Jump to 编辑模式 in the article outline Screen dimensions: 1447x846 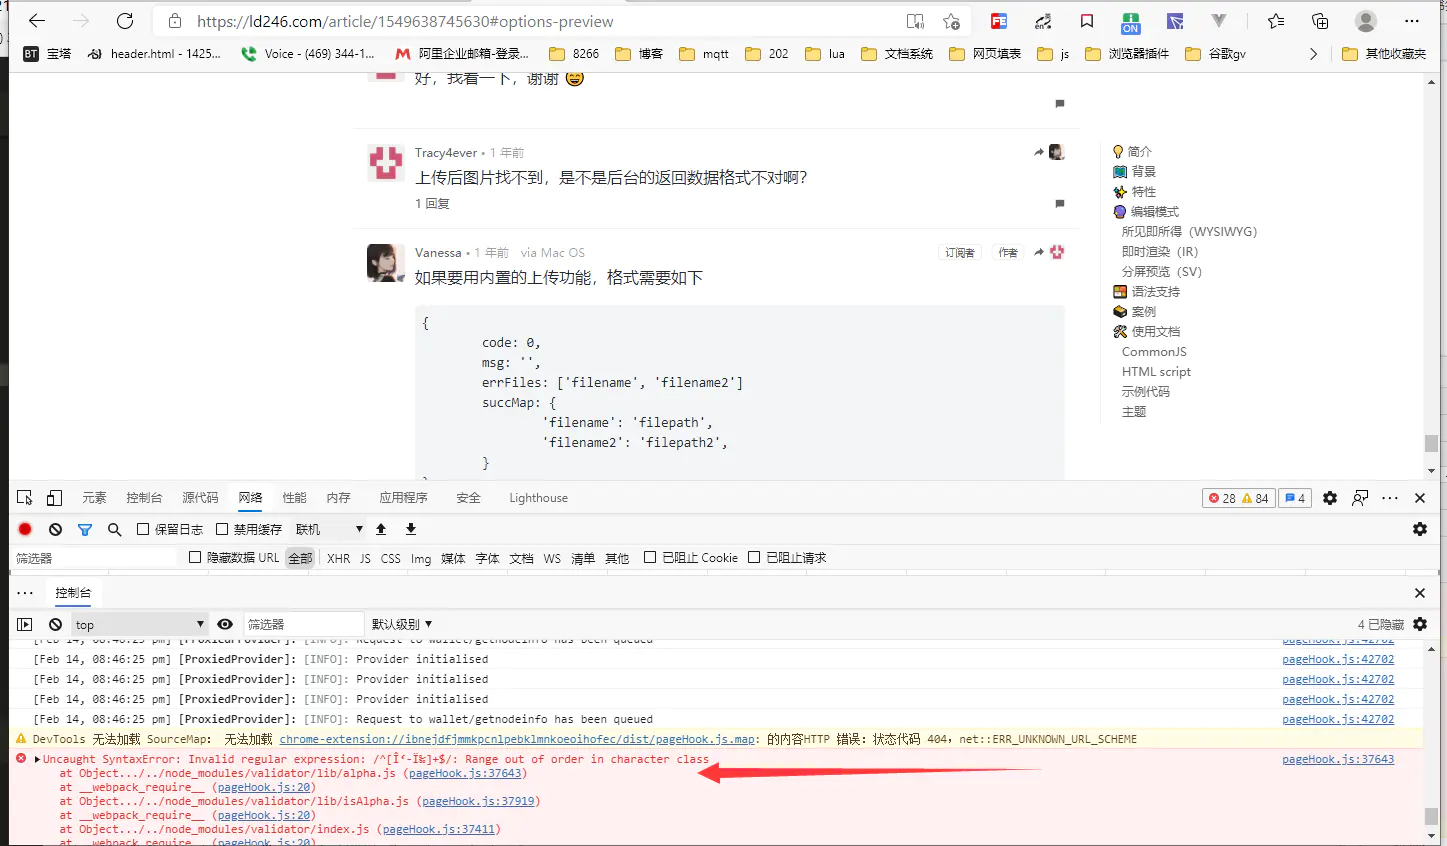[x=1154, y=212]
